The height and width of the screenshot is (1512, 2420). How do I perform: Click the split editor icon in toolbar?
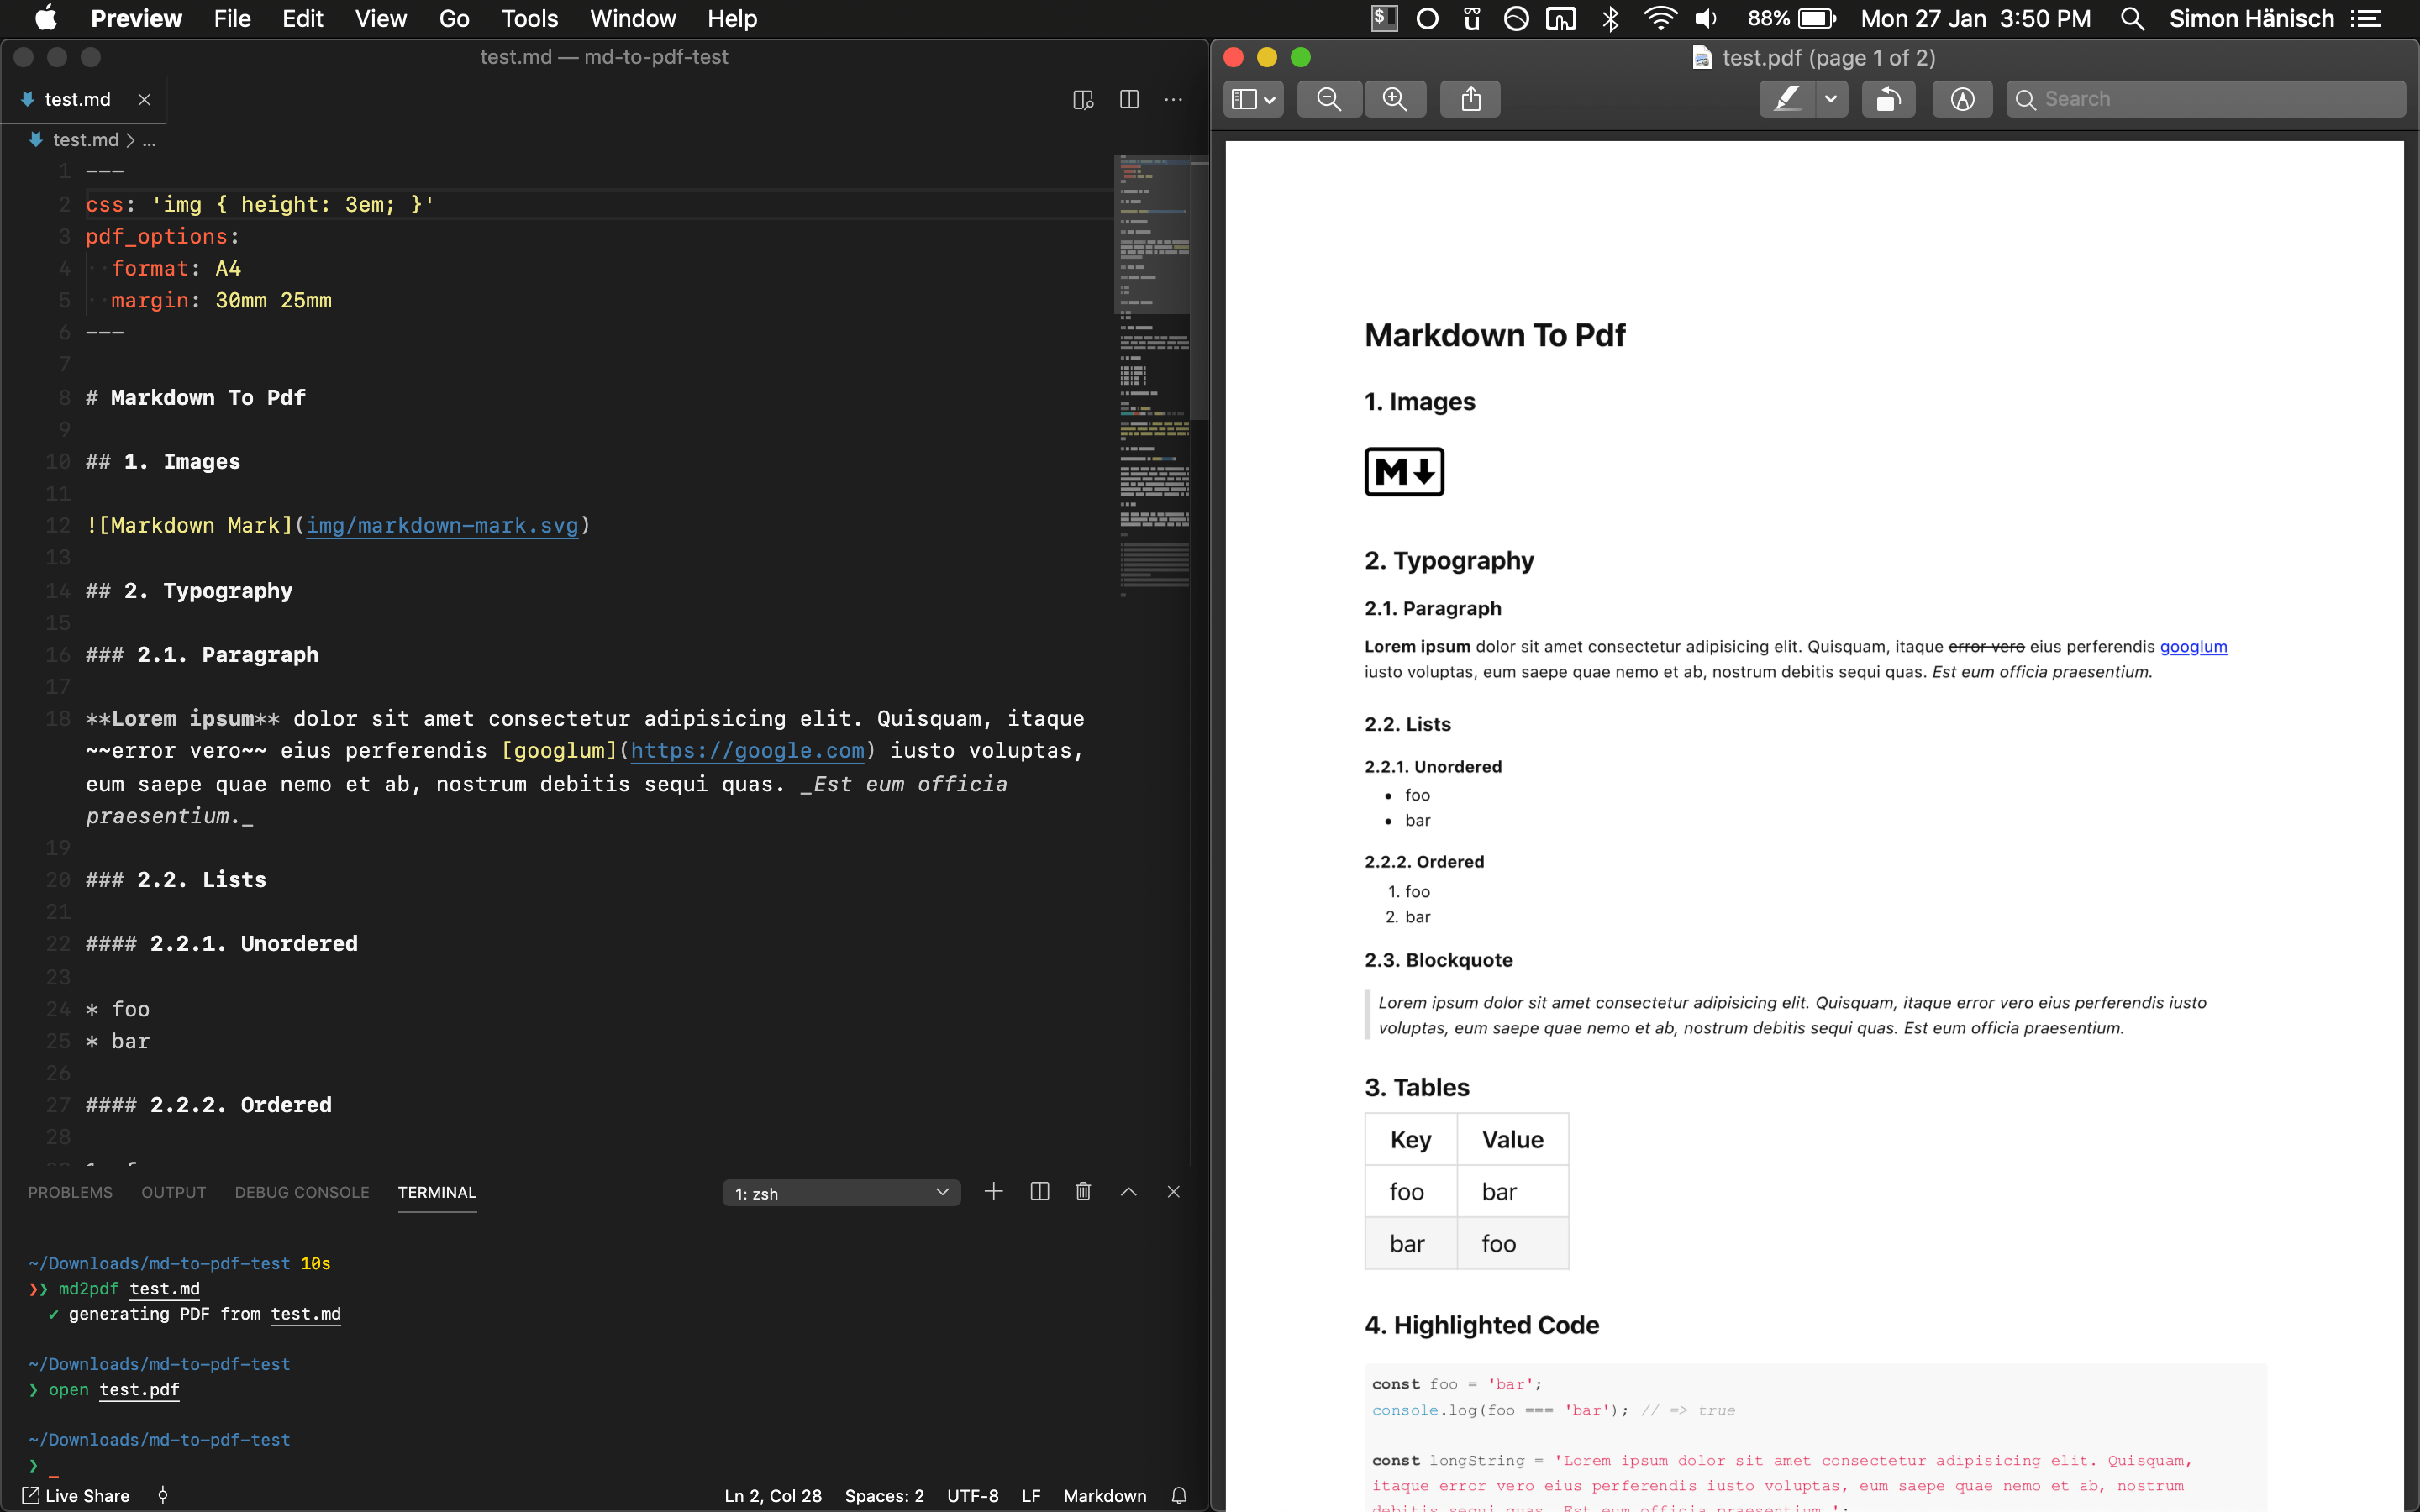1129,99
